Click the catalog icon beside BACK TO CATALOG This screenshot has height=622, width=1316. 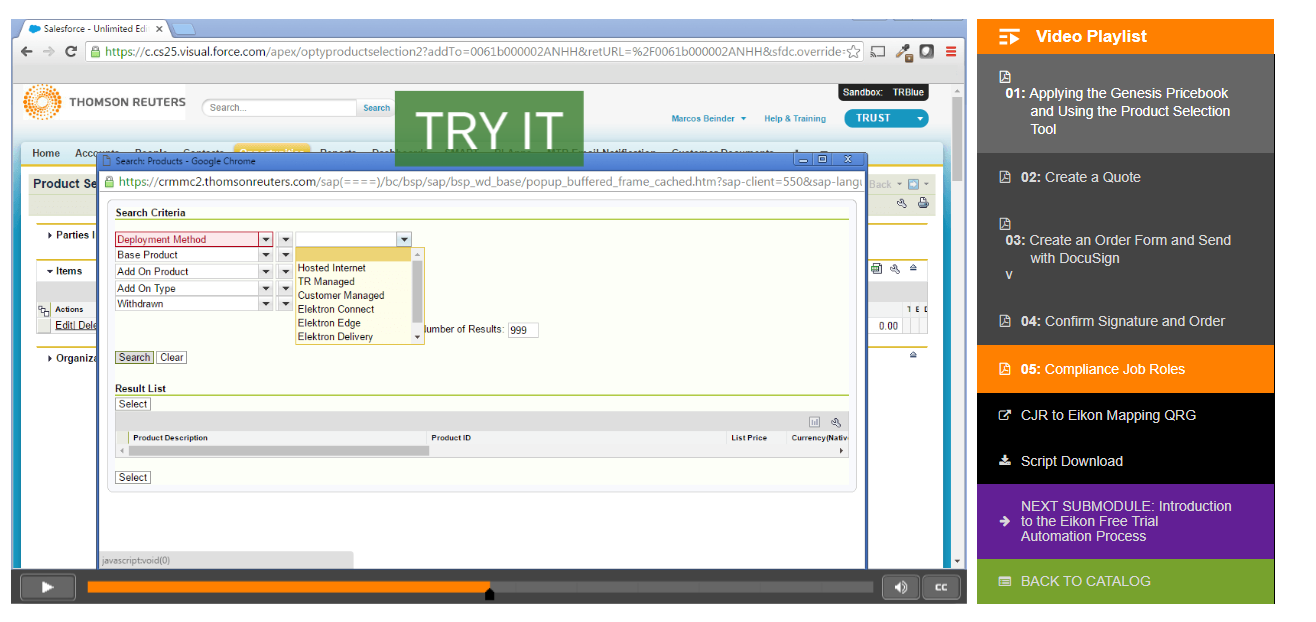1004,580
